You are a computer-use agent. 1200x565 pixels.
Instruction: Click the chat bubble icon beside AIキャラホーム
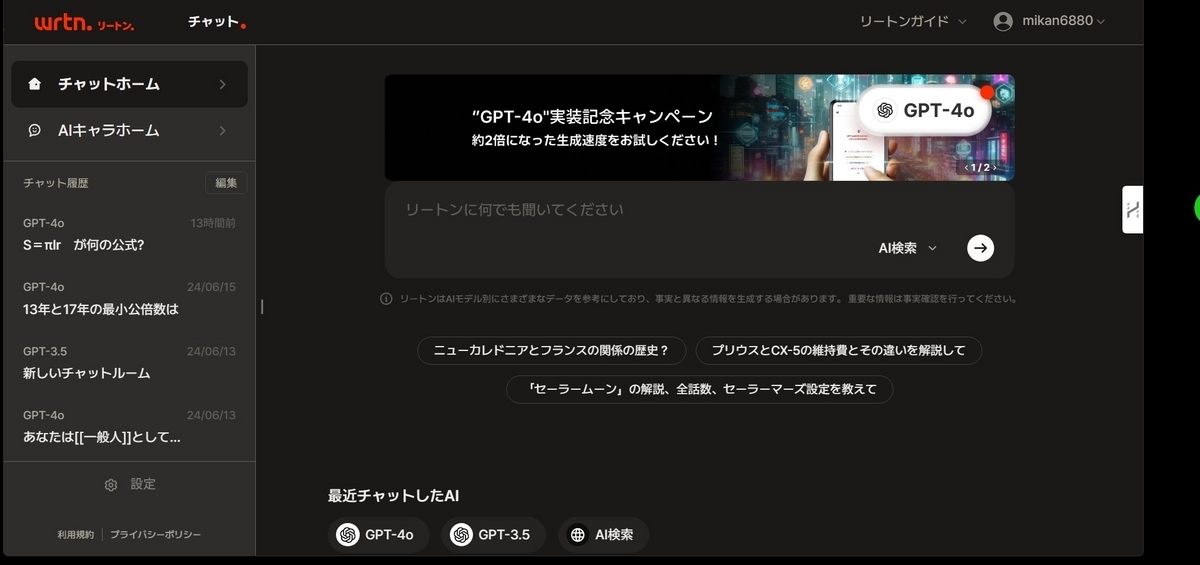(35, 131)
